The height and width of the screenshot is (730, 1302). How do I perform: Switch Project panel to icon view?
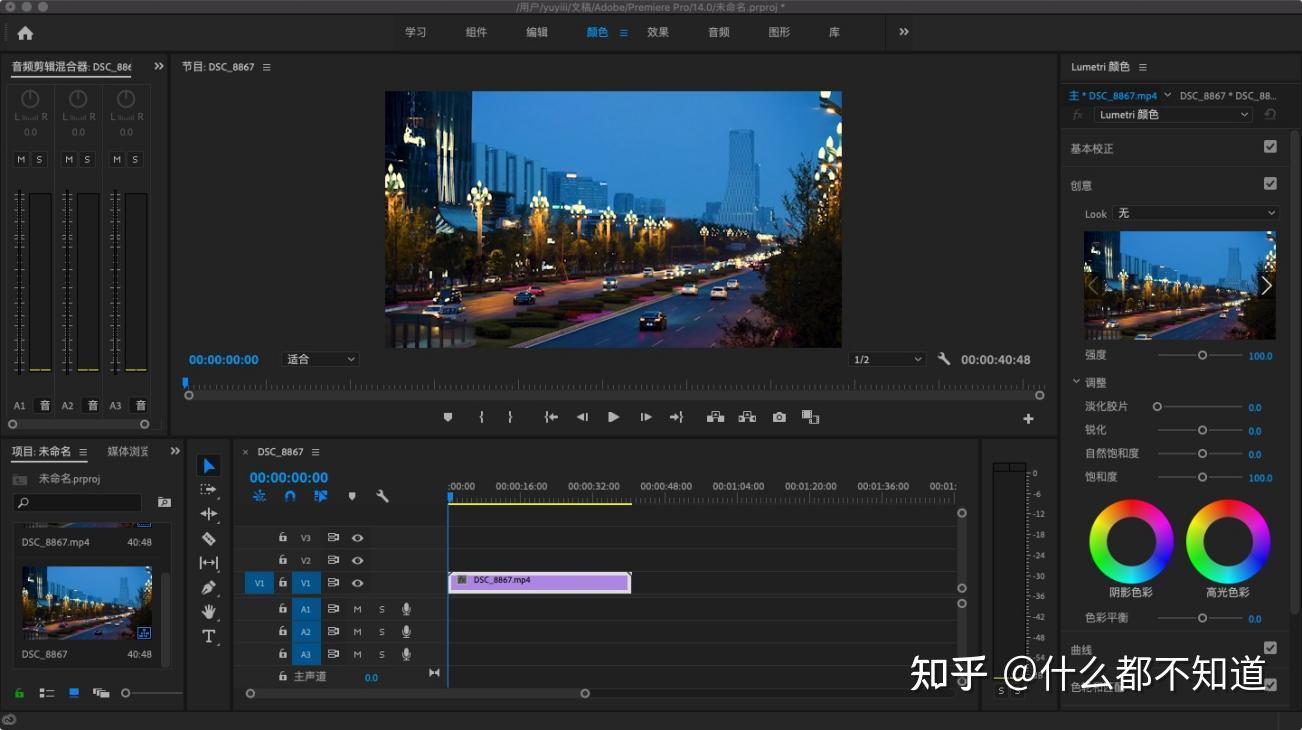tap(74, 692)
